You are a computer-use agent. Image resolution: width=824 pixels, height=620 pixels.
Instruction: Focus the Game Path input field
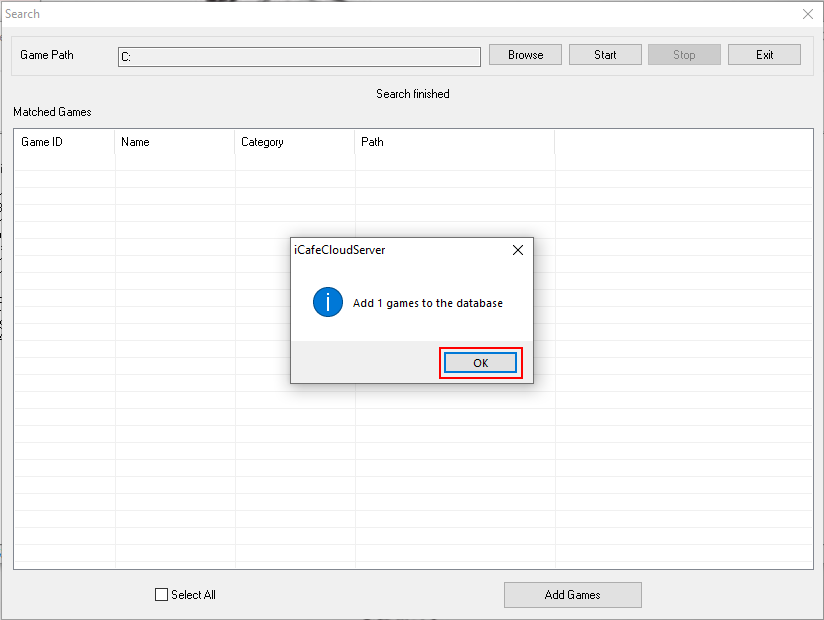pos(299,57)
